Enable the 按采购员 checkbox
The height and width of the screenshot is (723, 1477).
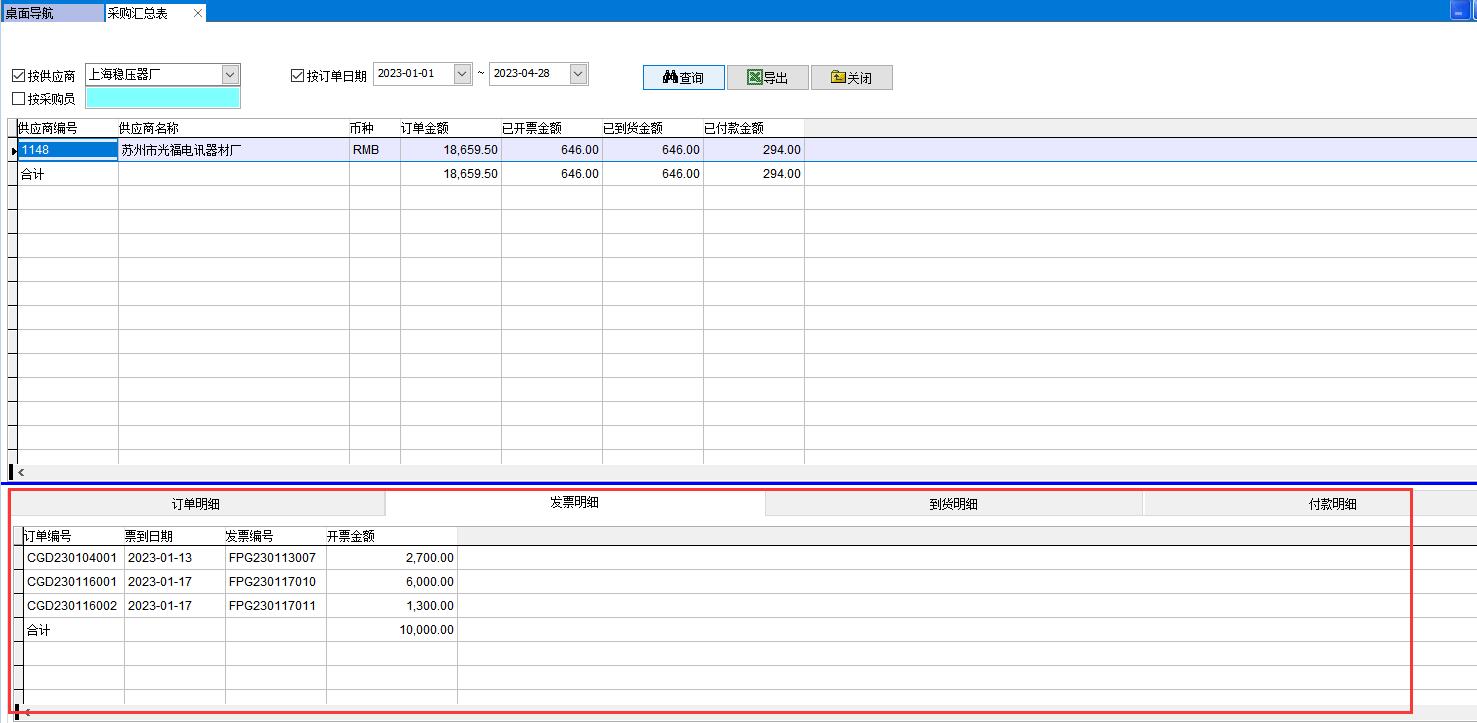coord(19,99)
